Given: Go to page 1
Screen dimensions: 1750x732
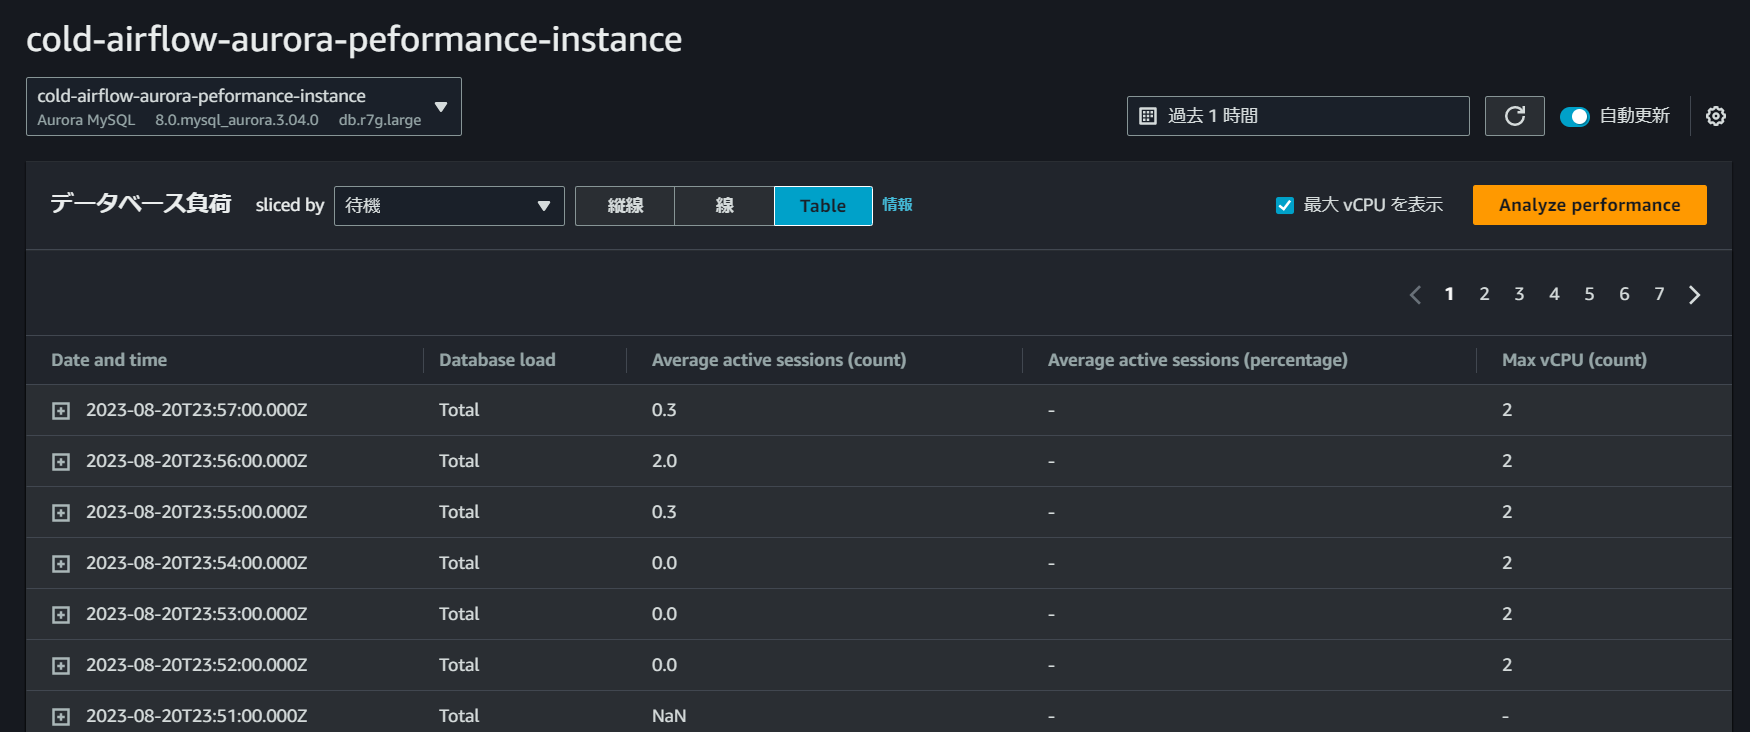Looking at the screenshot, I should point(1449,294).
